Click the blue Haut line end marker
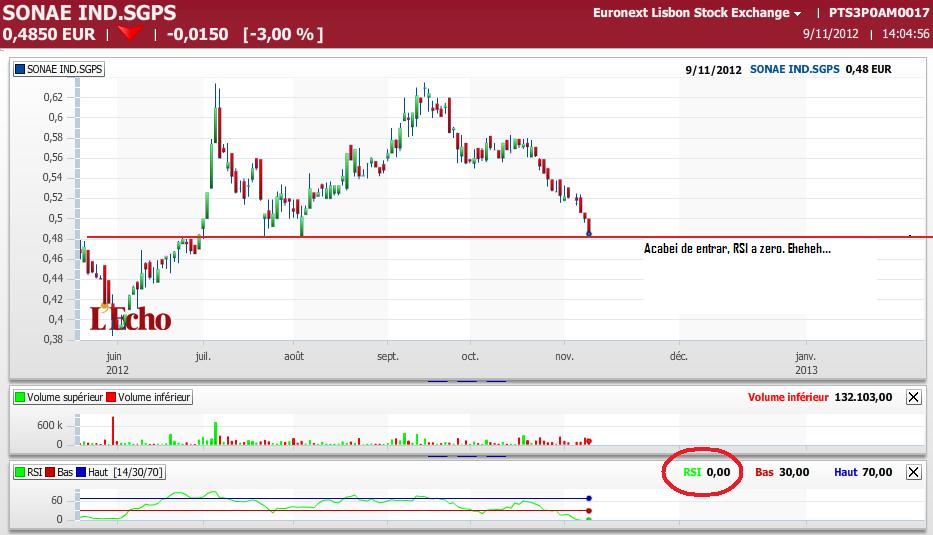Screen dimensions: 933x535 point(589,498)
